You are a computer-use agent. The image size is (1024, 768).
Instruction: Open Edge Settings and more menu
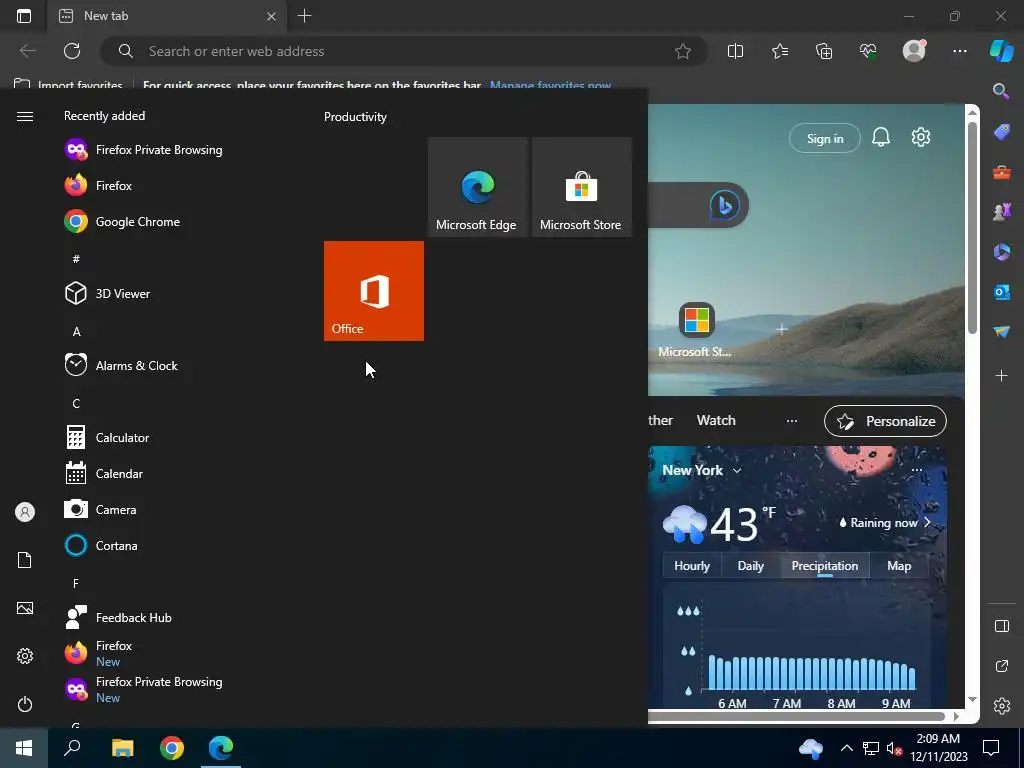(959, 51)
